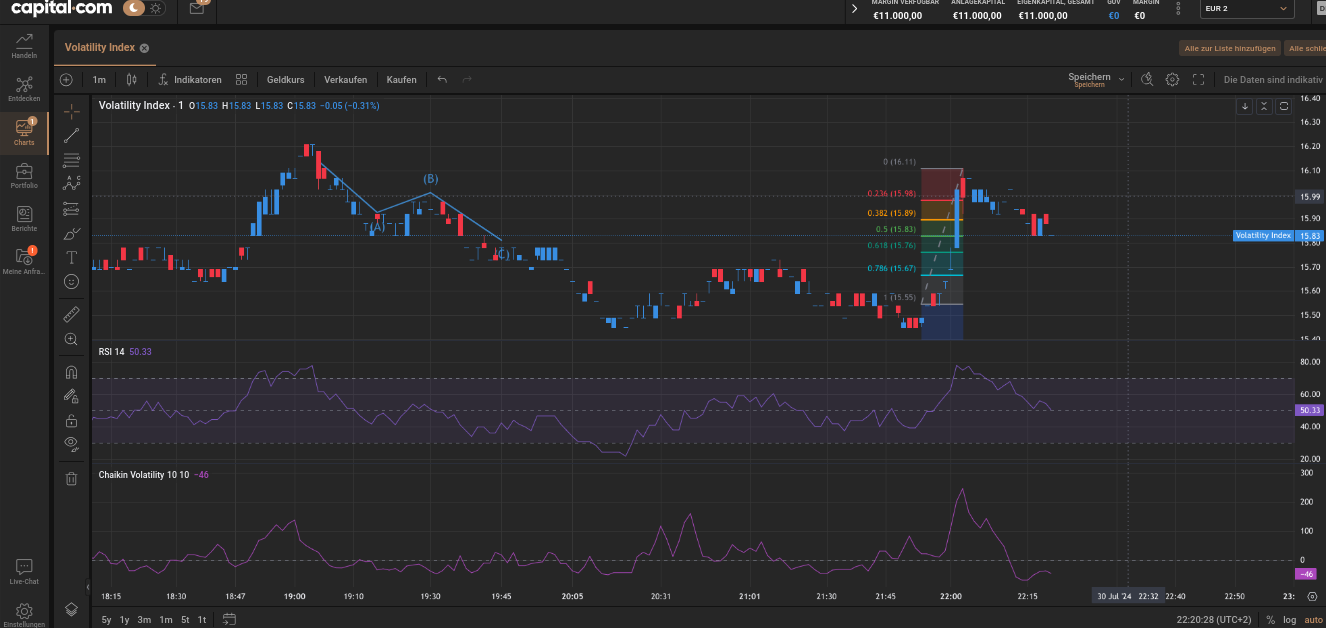
Task: Collapse the drawing toolbar side arrow
Action: pos(88,587)
